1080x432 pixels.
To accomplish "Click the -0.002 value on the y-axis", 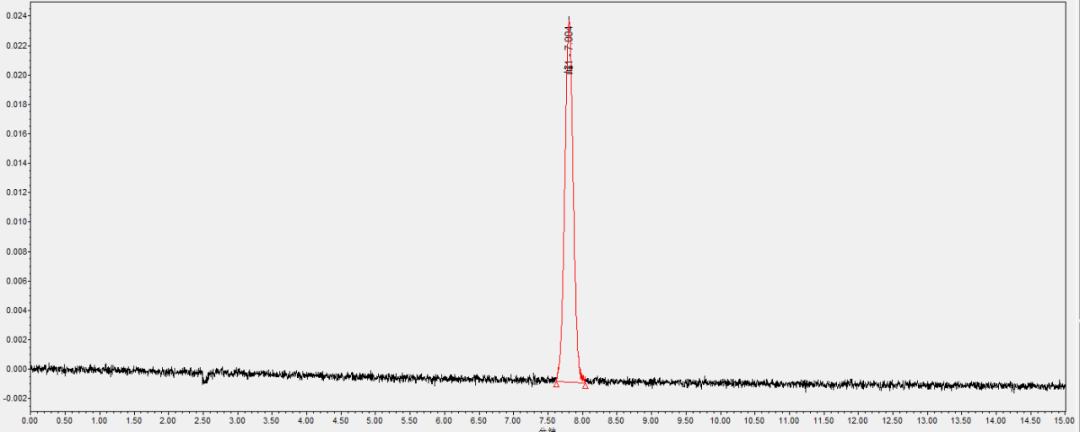I will (x=14, y=398).
